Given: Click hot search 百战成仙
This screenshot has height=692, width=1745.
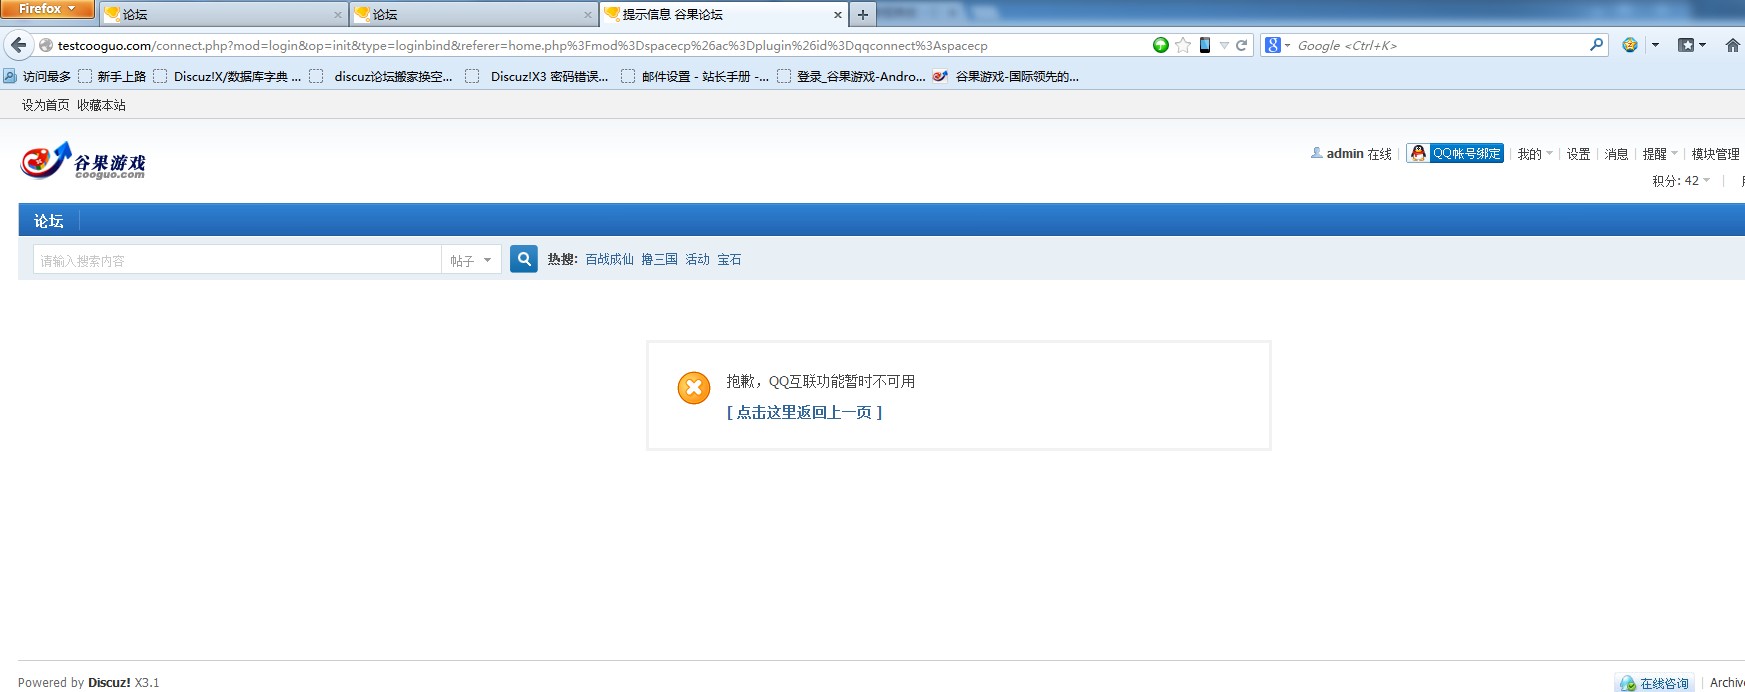Looking at the screenshot, I should pyautogui.click(x=609, y=259).
